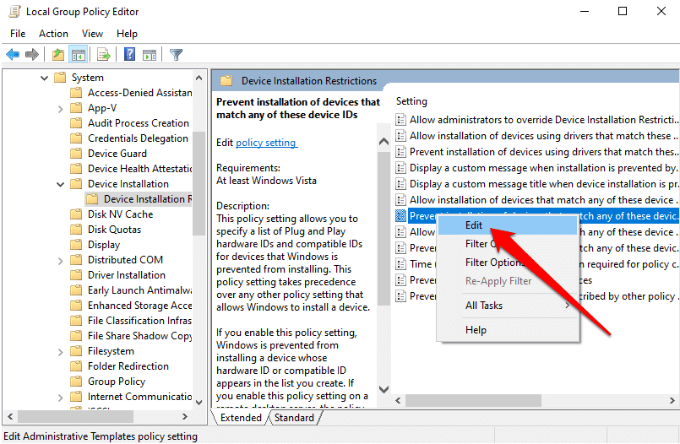The image size is (680, 444).
Task: Select Audit Process Creation tree item
Action: pyautogui.click(x=138, y=123)
